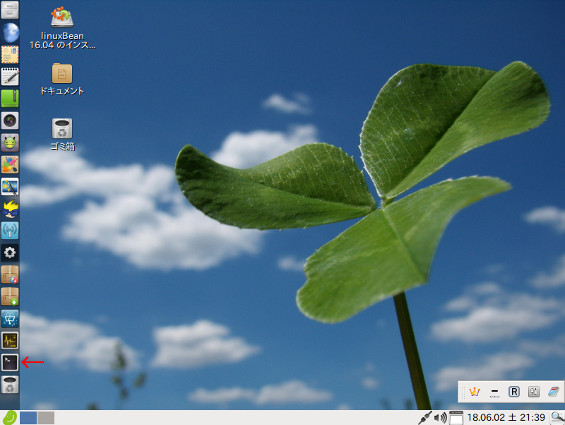Select the ドキュメント folder on desktop
The width and height of the screenshot is (565, 425).
click(x=62, y=79)
